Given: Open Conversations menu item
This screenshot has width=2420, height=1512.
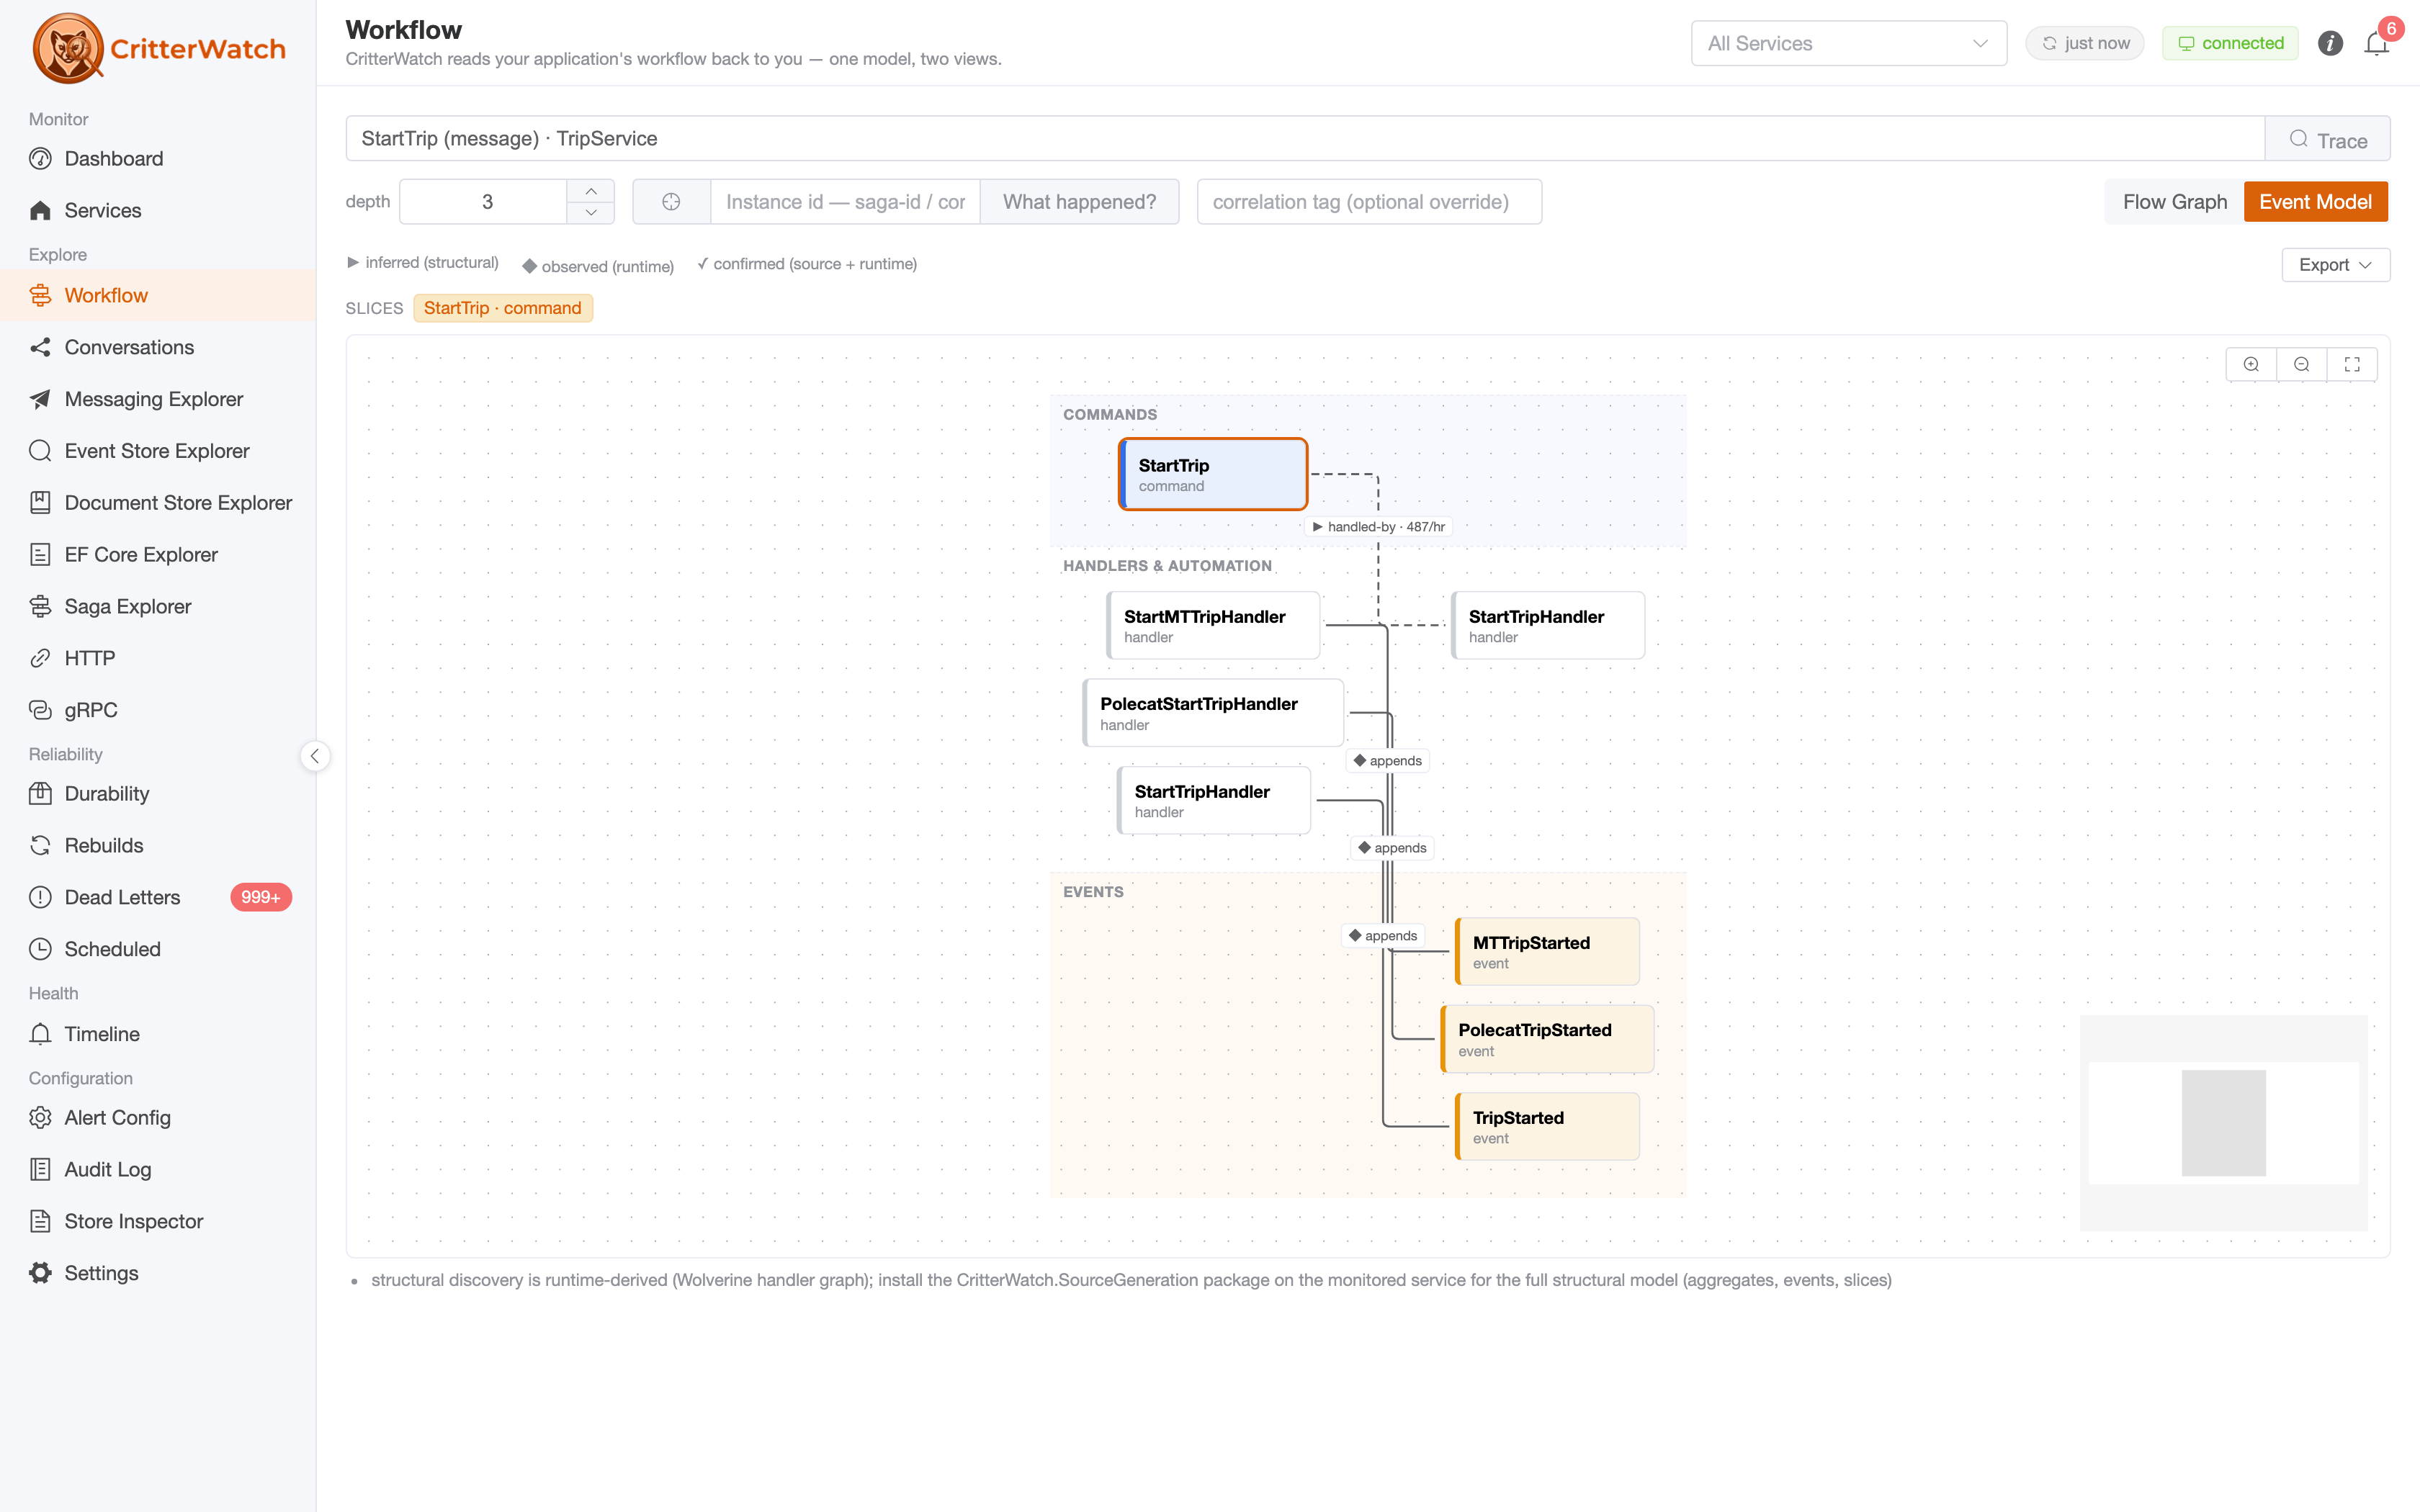Looking at the screenshot, I should point(158,347).
